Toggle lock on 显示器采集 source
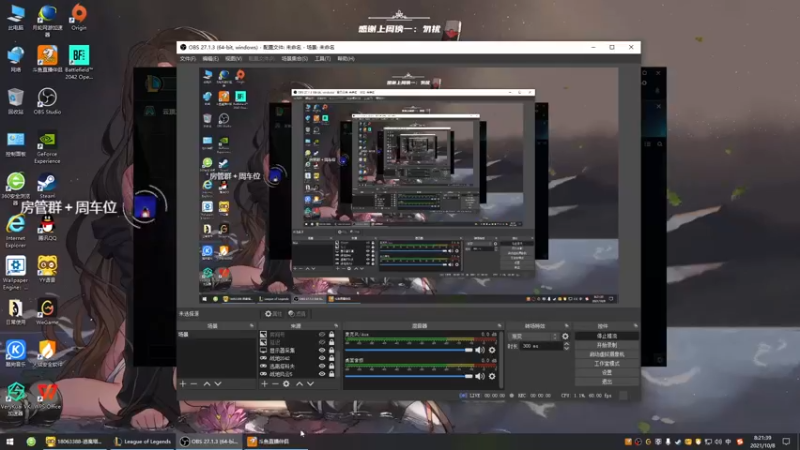 coord(332,351)
